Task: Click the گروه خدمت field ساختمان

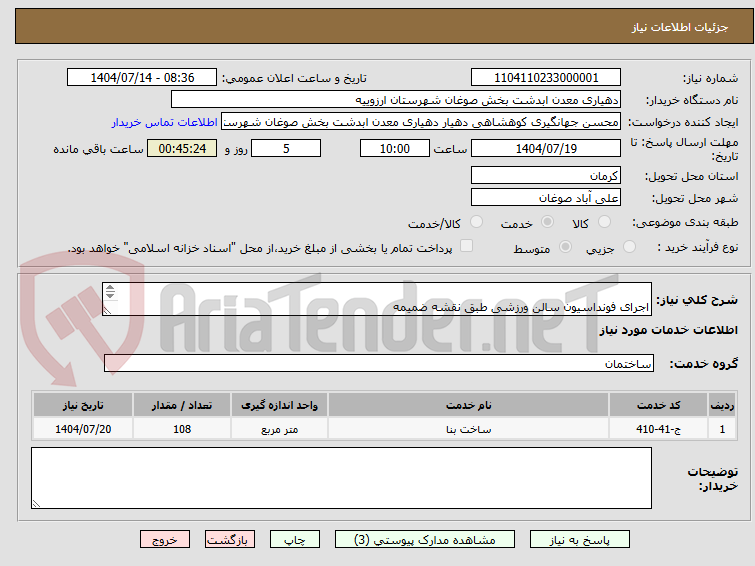Action: coord(379,363)
